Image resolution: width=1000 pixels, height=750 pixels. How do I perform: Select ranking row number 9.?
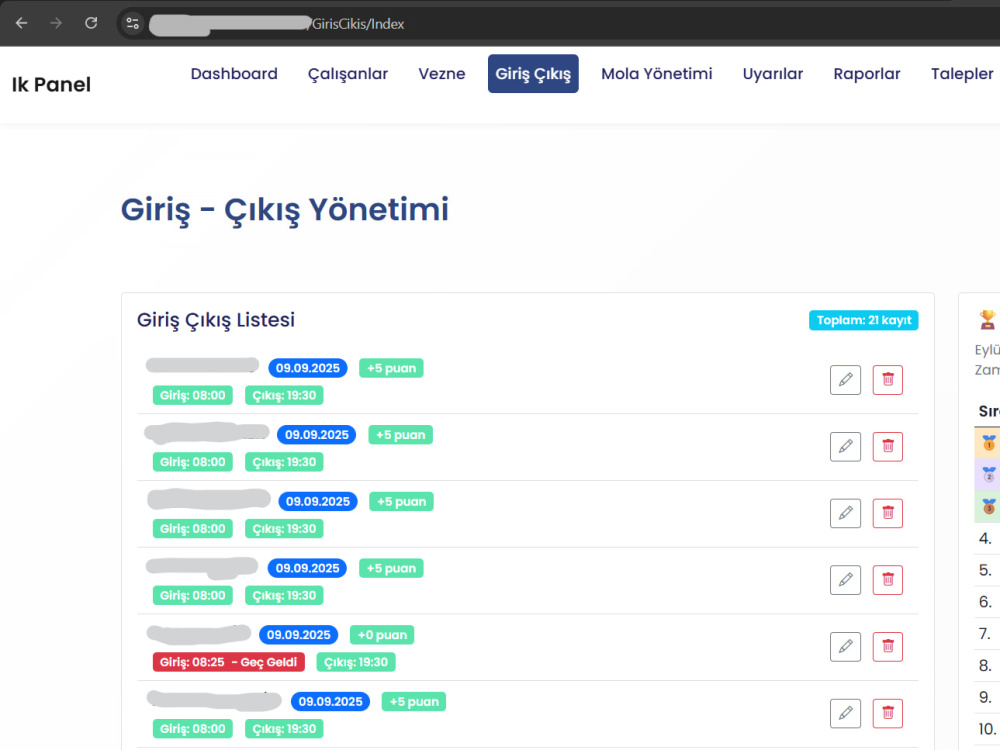point(987,698)
